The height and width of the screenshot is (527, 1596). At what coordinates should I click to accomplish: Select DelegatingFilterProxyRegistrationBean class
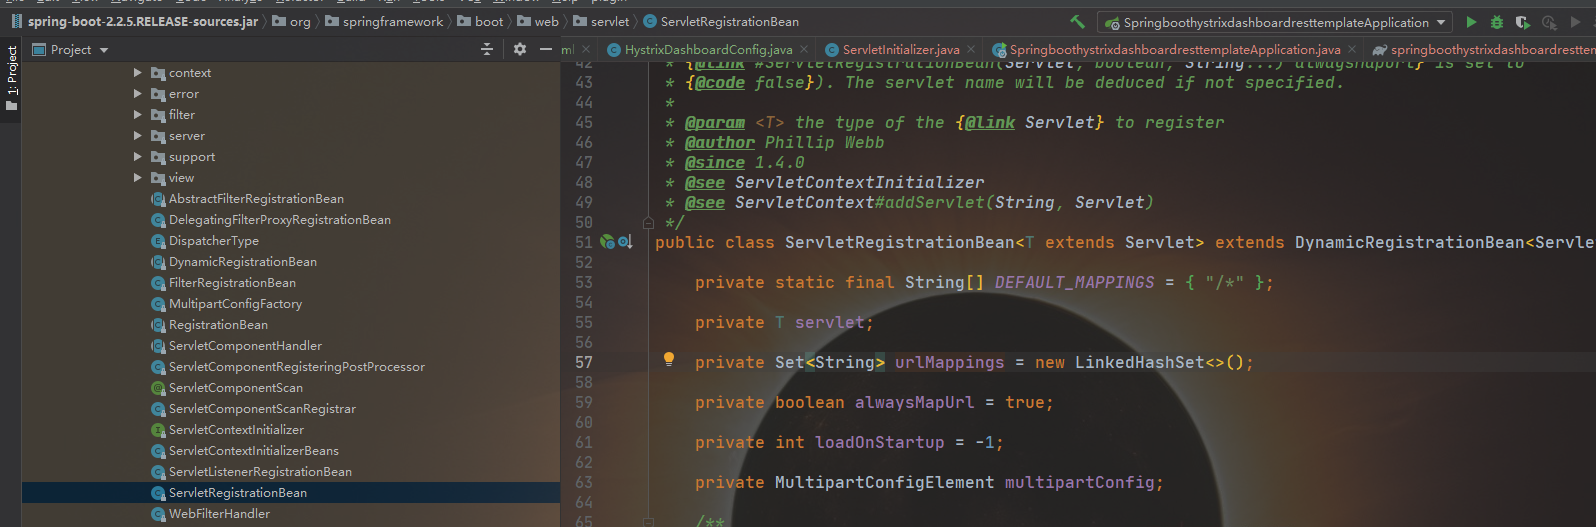point(280,220)
